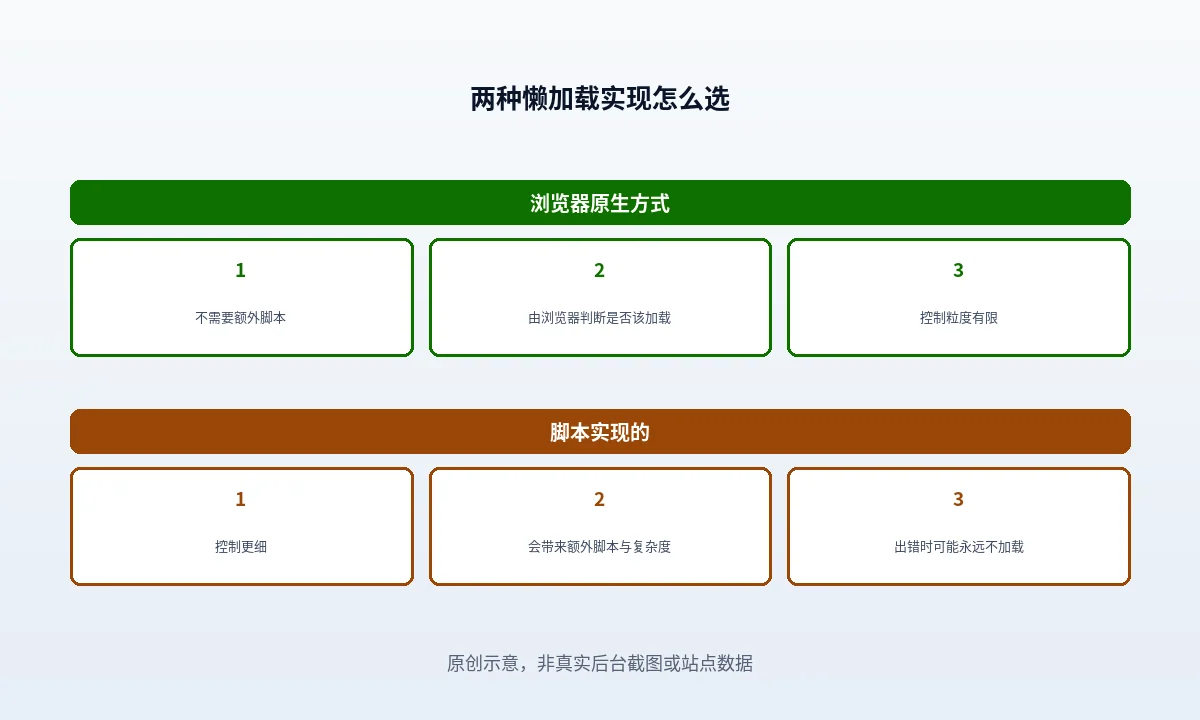This screenshot has height=720, width=1200.
Task: Click the title 两种懒加载实现怎么选
Action: (x=600, y=99)
